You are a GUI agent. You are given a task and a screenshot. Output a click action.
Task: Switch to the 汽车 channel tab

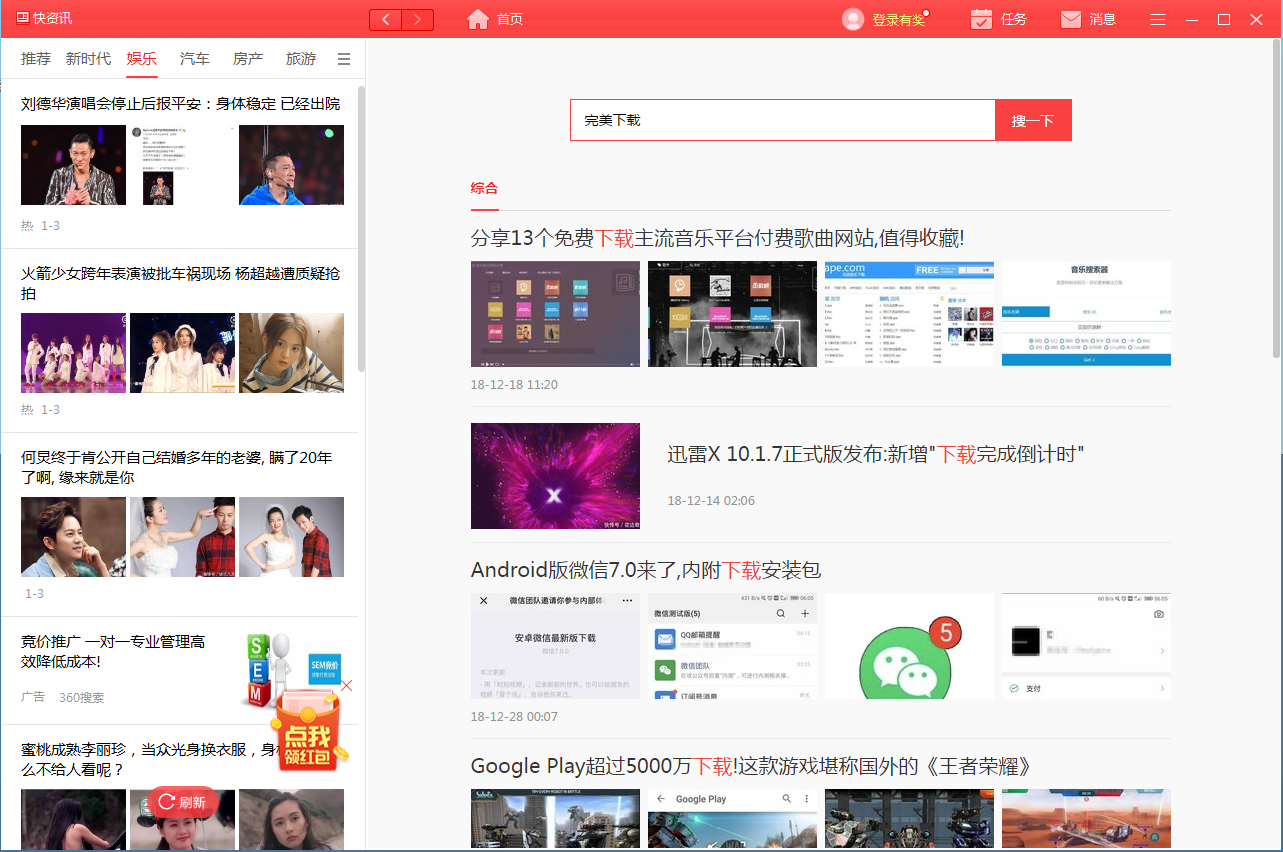[x=194, y=59]
